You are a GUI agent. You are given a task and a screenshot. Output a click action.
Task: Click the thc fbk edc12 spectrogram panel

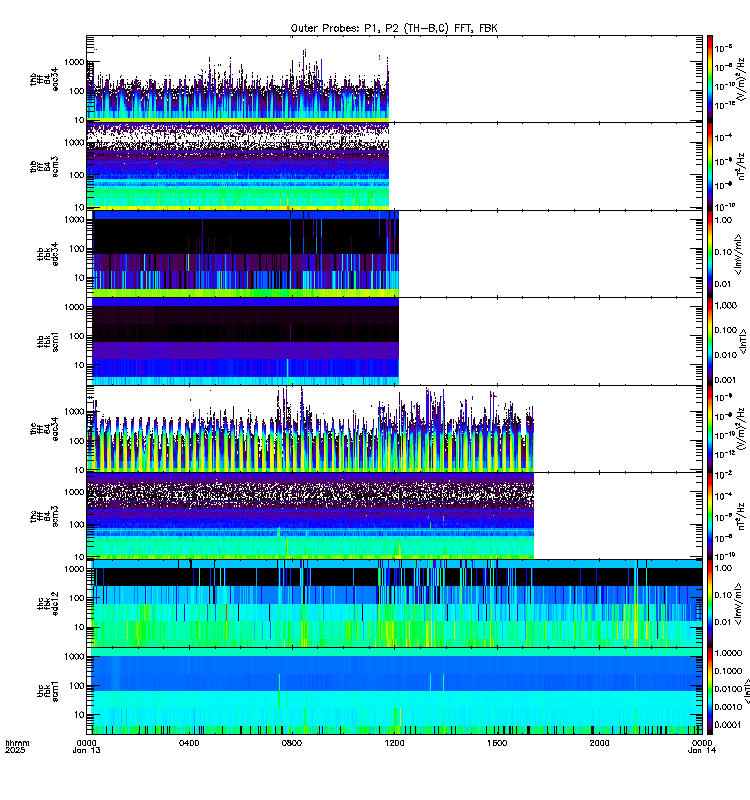pos(394,604)
